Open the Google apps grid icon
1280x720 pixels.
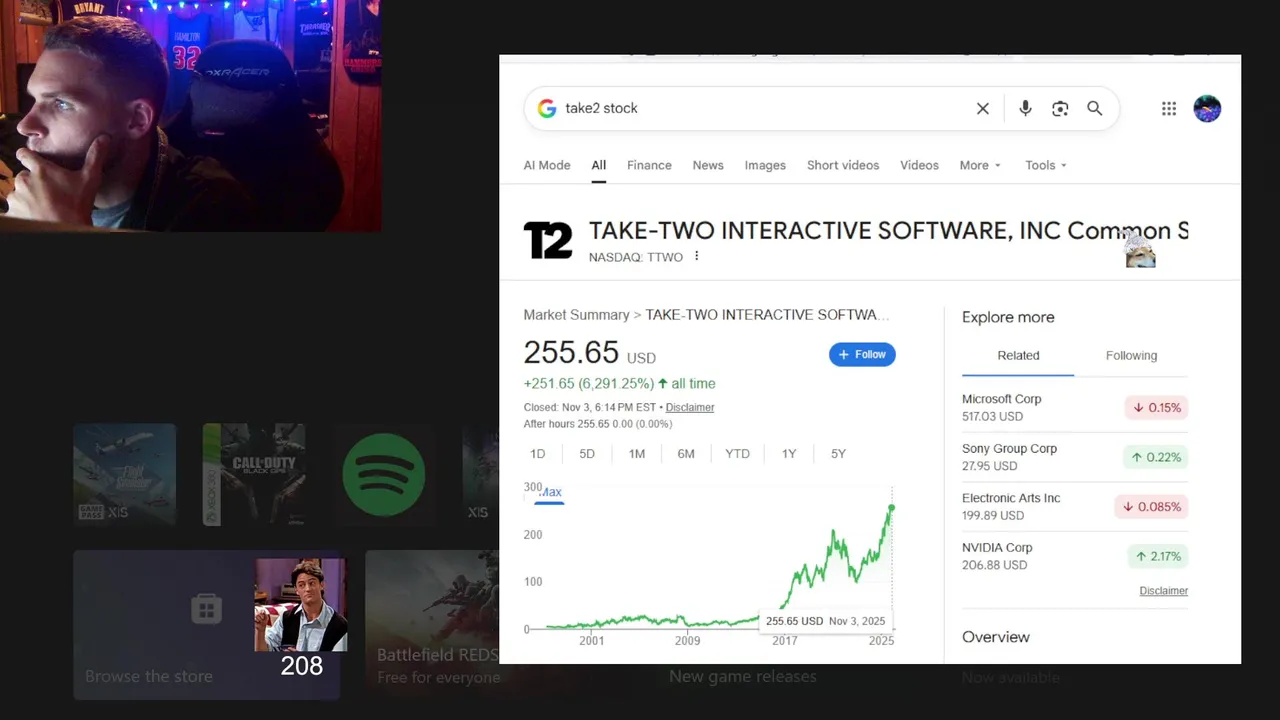[x=1169, y=108]
